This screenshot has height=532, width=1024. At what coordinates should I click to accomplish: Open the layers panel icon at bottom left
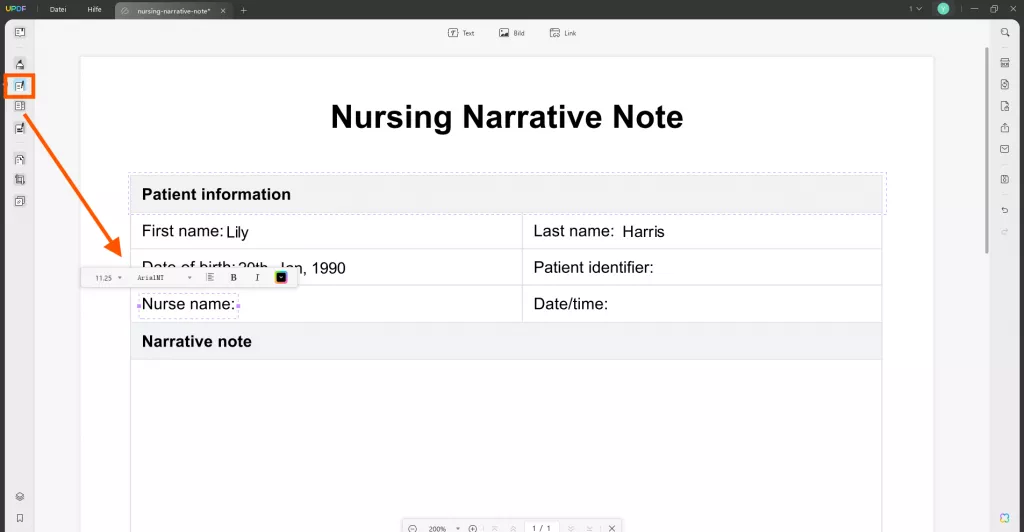point(20,497)
